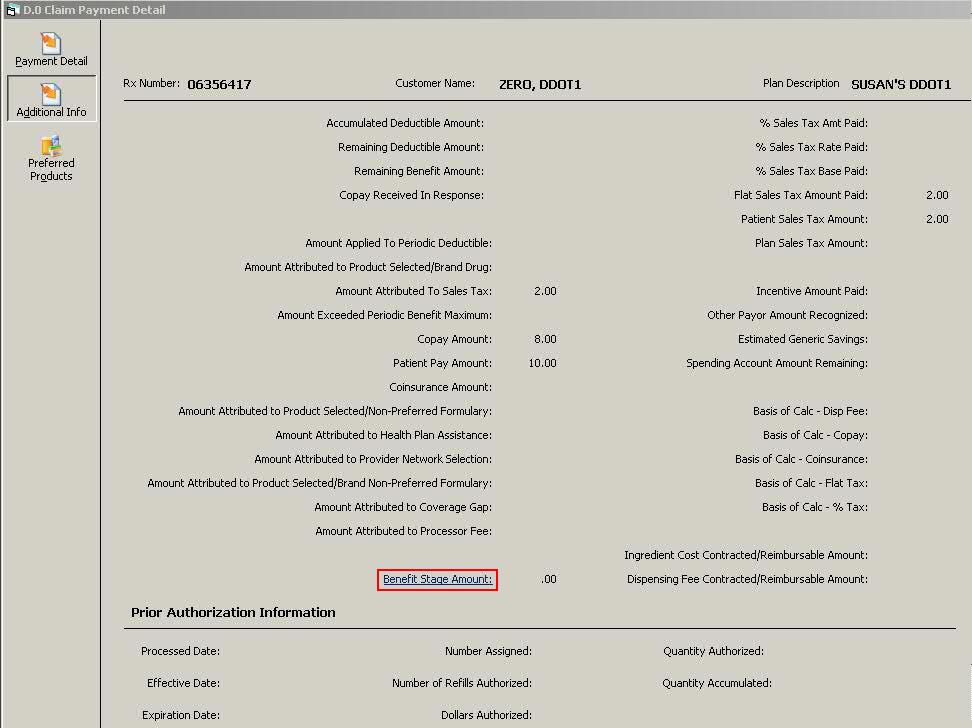
Task: Click Basis of Calc - Flat Tax label
Action: point(811,483)
